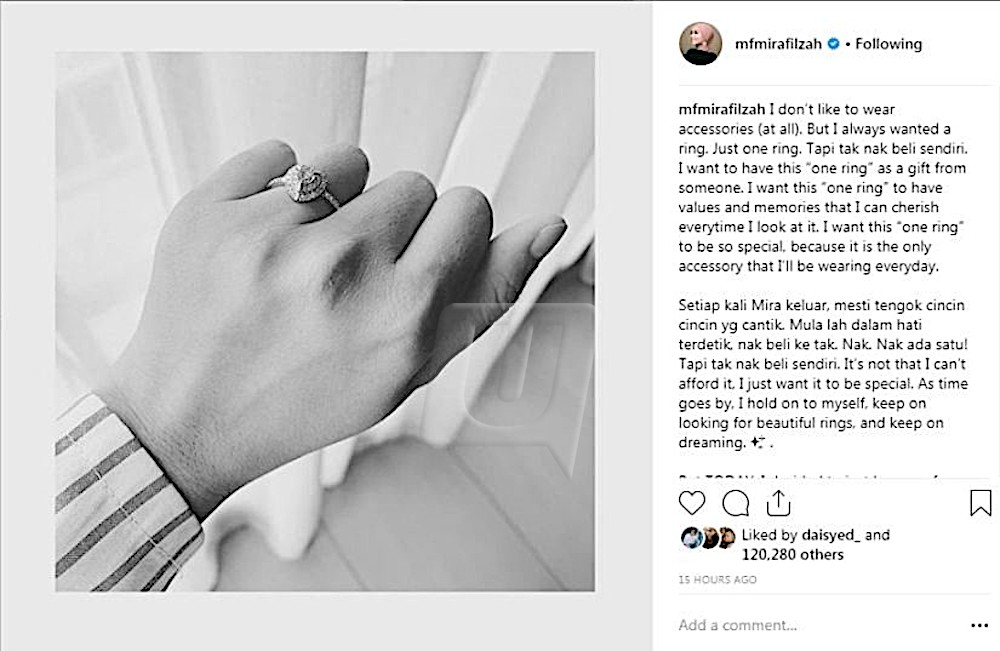Share the post using the share icon
This screenshot has width=1000, height=651.
click(779, 503)
